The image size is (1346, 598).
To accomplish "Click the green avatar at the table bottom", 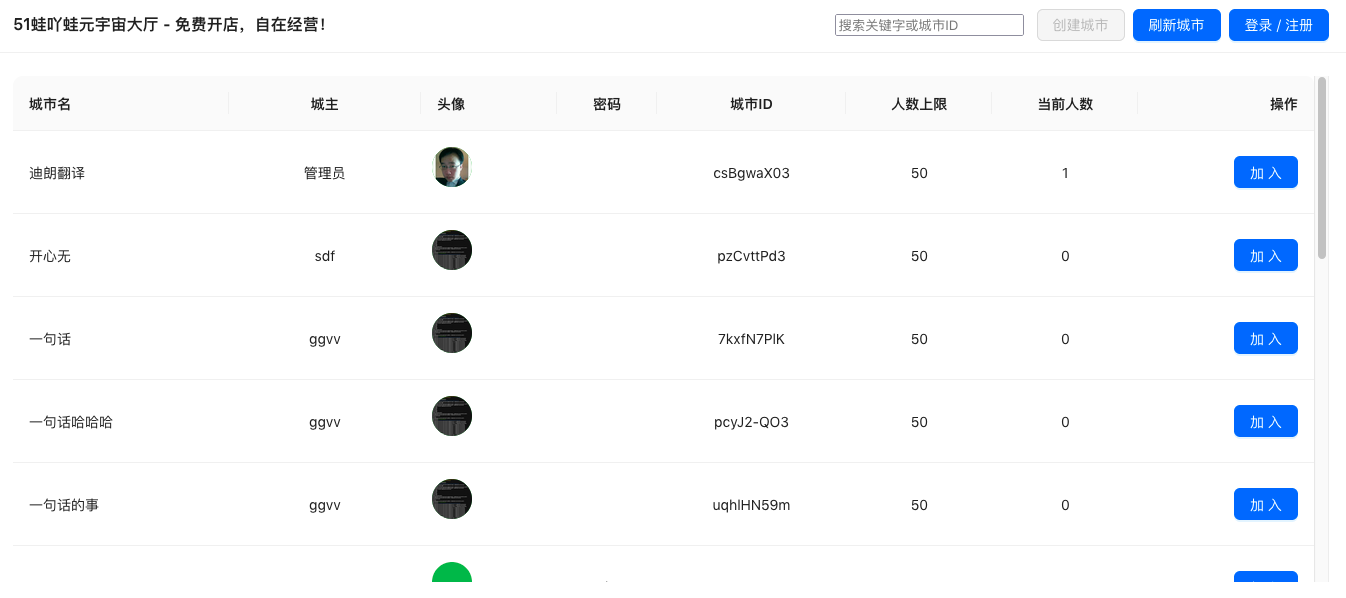I will (x=452, y=574).
